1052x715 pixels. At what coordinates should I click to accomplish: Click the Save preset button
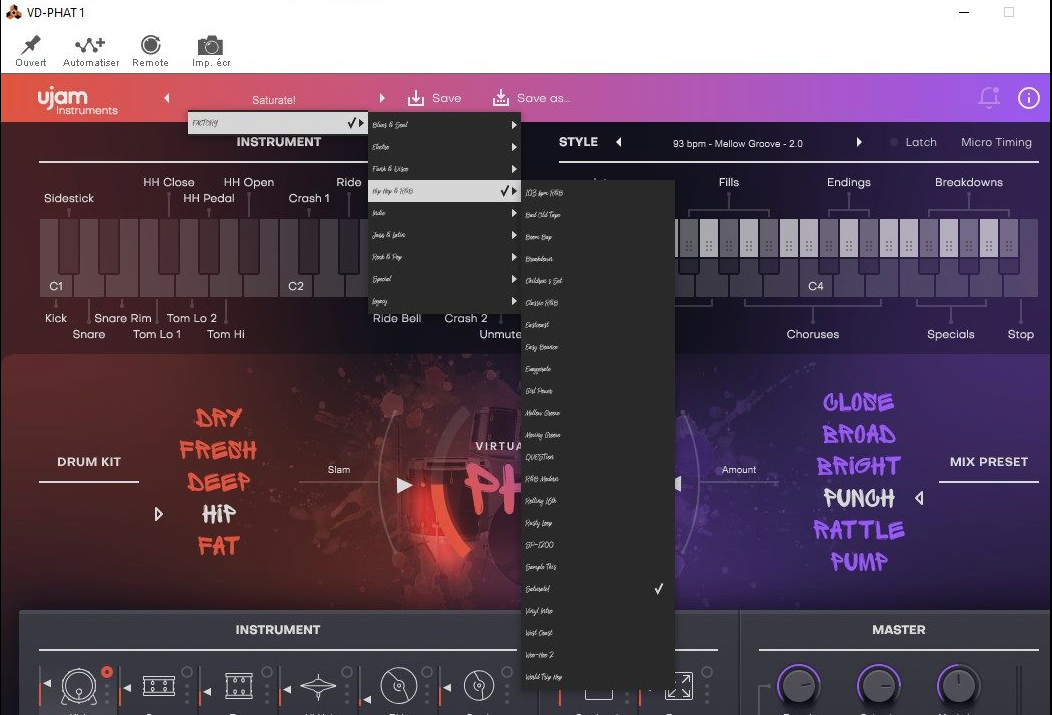click(434, 98)
